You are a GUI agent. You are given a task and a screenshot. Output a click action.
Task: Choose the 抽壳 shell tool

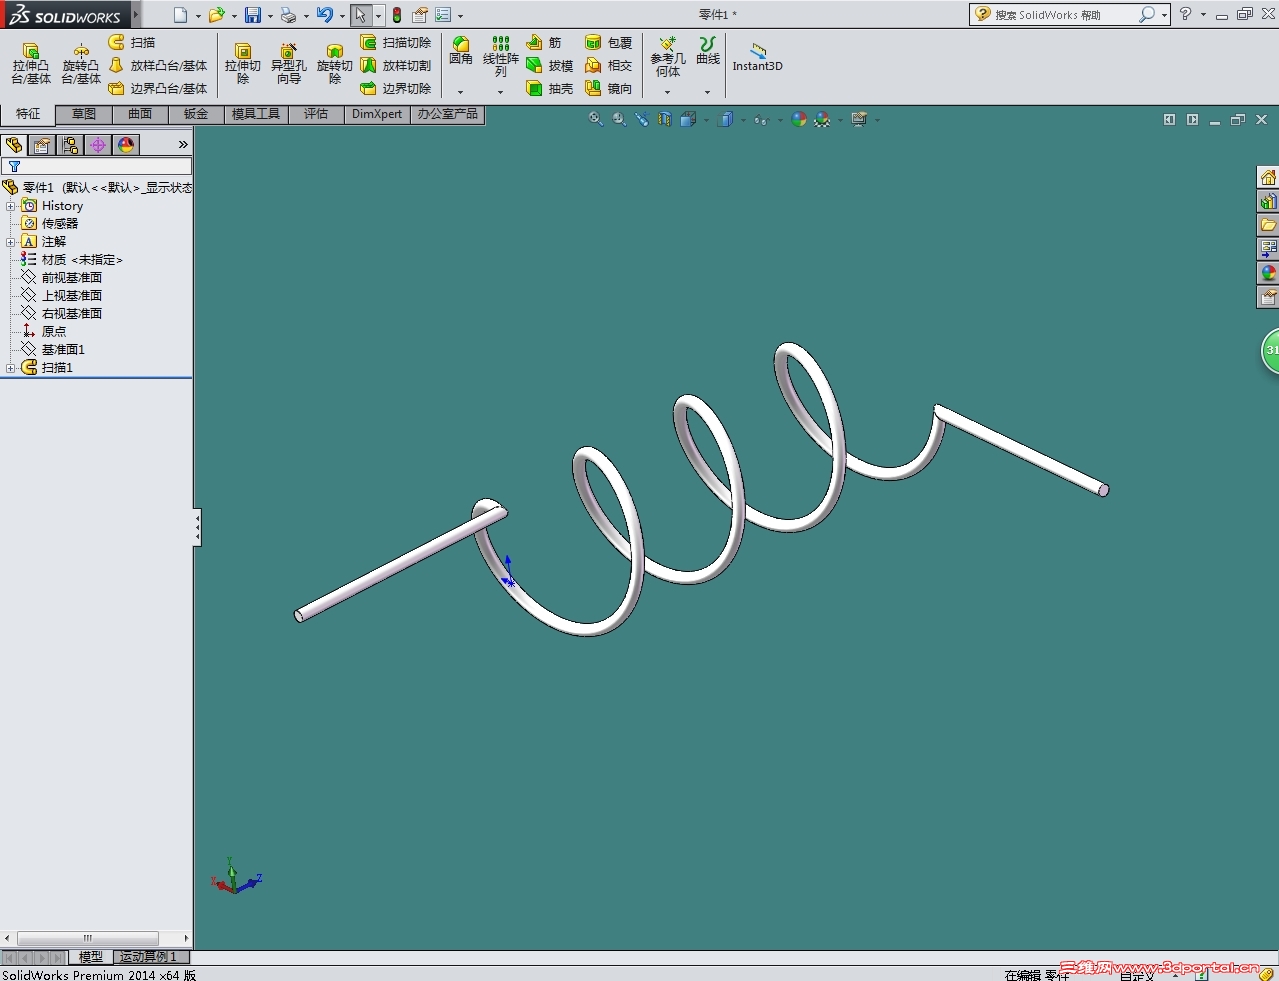[550, 88]
